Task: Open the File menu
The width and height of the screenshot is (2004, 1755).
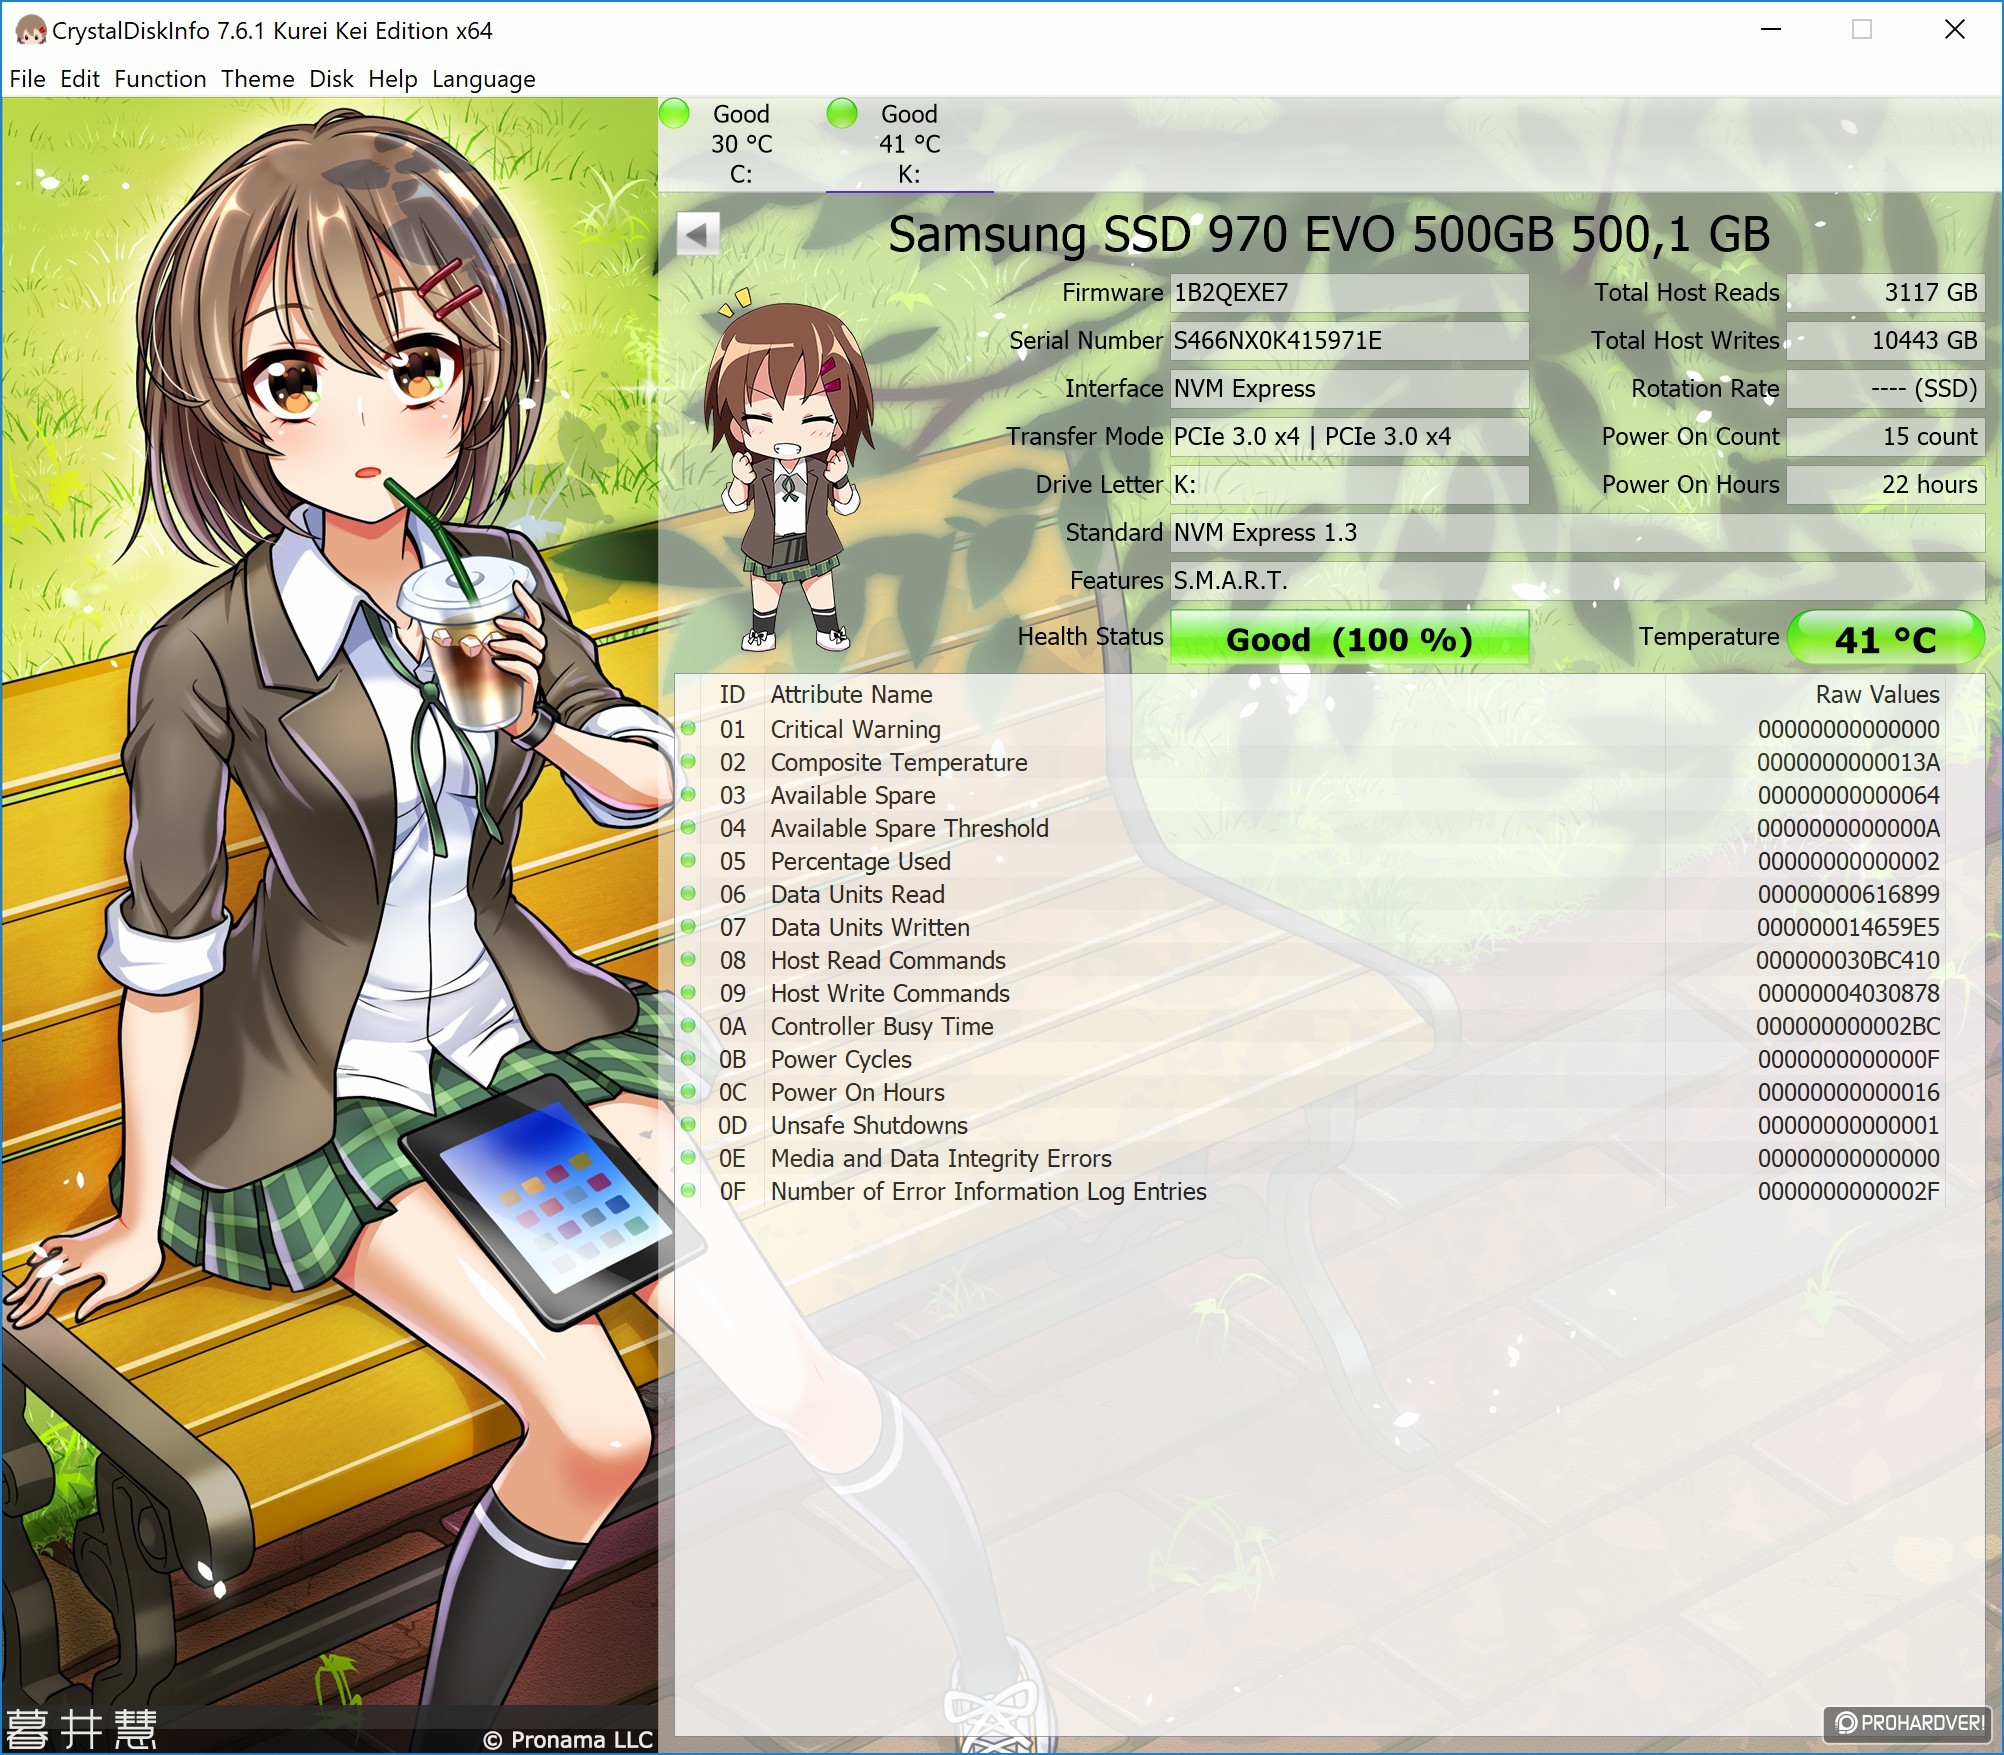Action: [x=28, y=79]
